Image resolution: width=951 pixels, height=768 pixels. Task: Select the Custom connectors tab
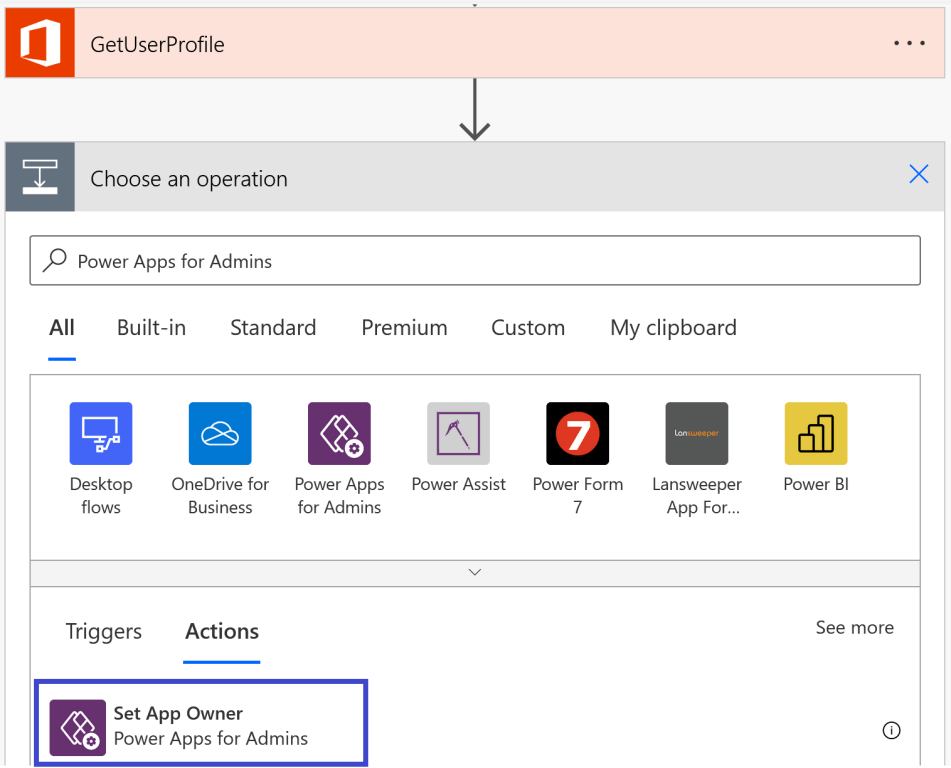[528, 327]
